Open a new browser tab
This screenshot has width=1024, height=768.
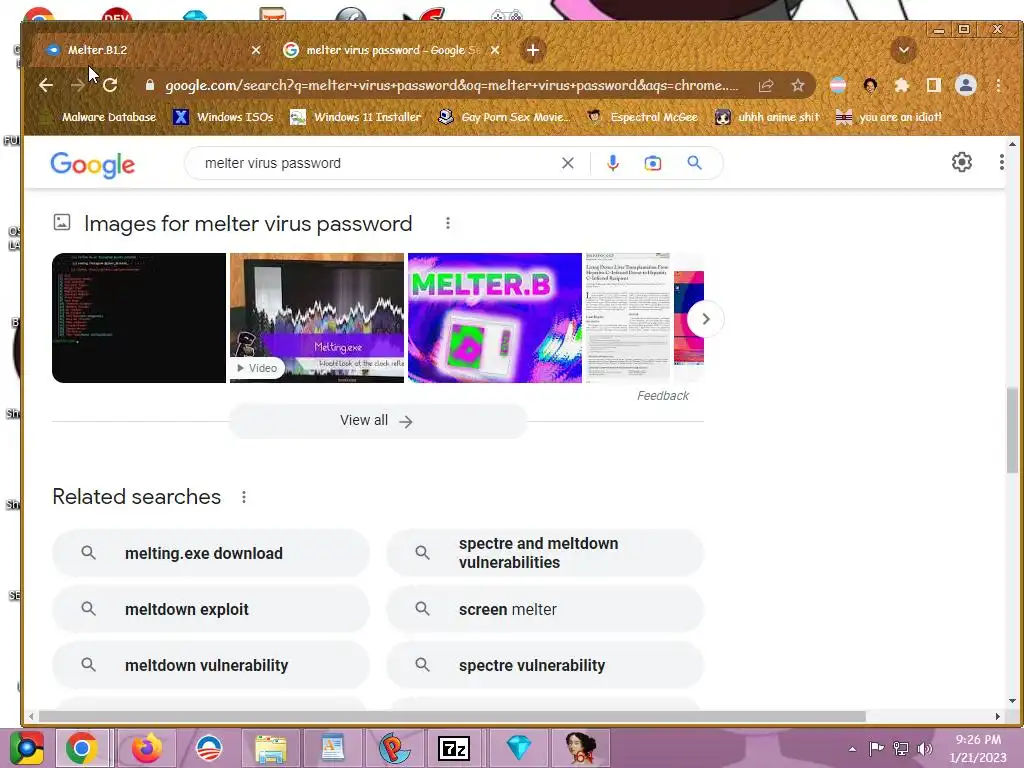pos(533,50)
